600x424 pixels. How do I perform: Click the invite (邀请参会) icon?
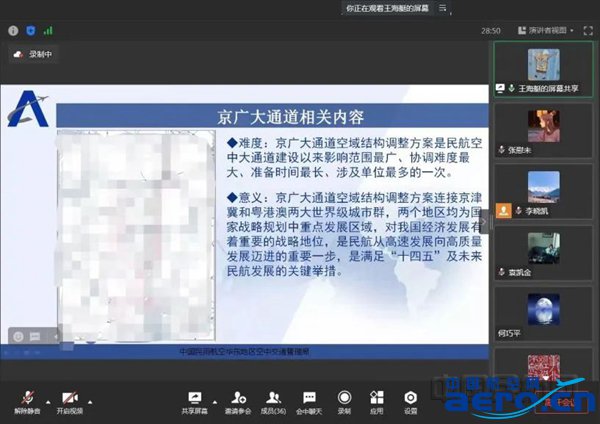[x=237, y=397]
